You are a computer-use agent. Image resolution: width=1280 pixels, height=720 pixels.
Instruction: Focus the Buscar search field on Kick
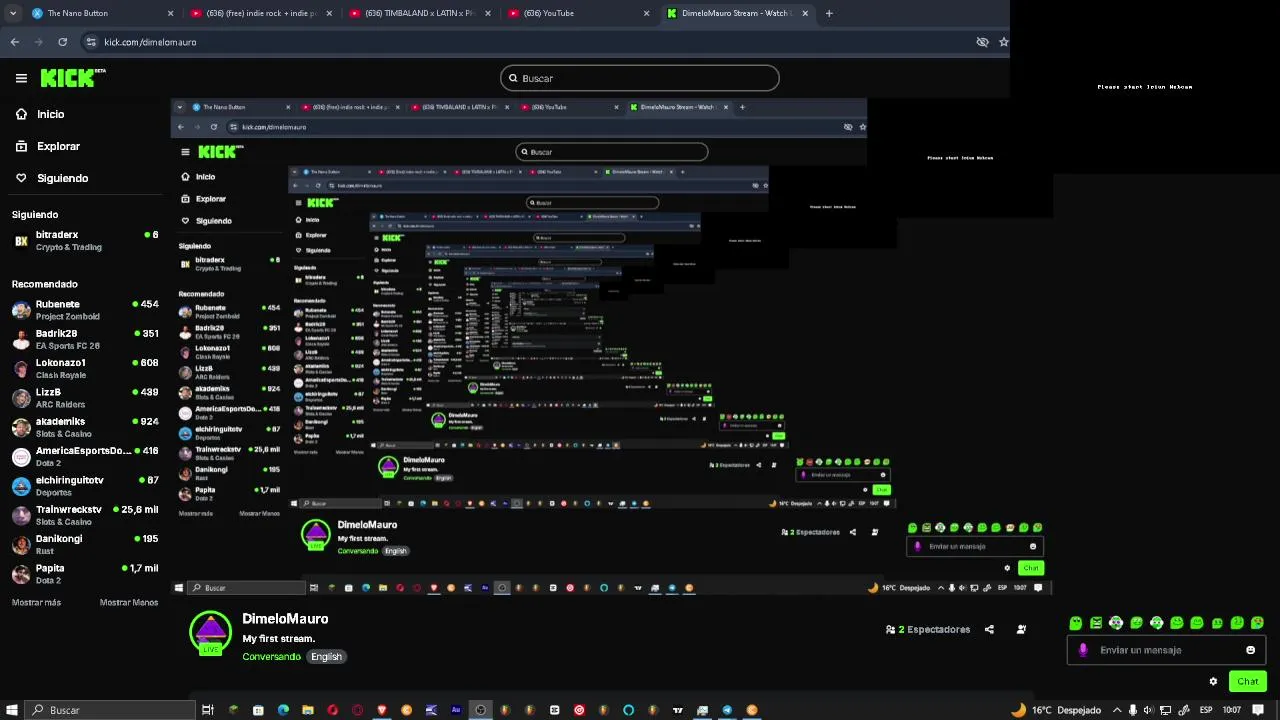click(x=640, y=78)
